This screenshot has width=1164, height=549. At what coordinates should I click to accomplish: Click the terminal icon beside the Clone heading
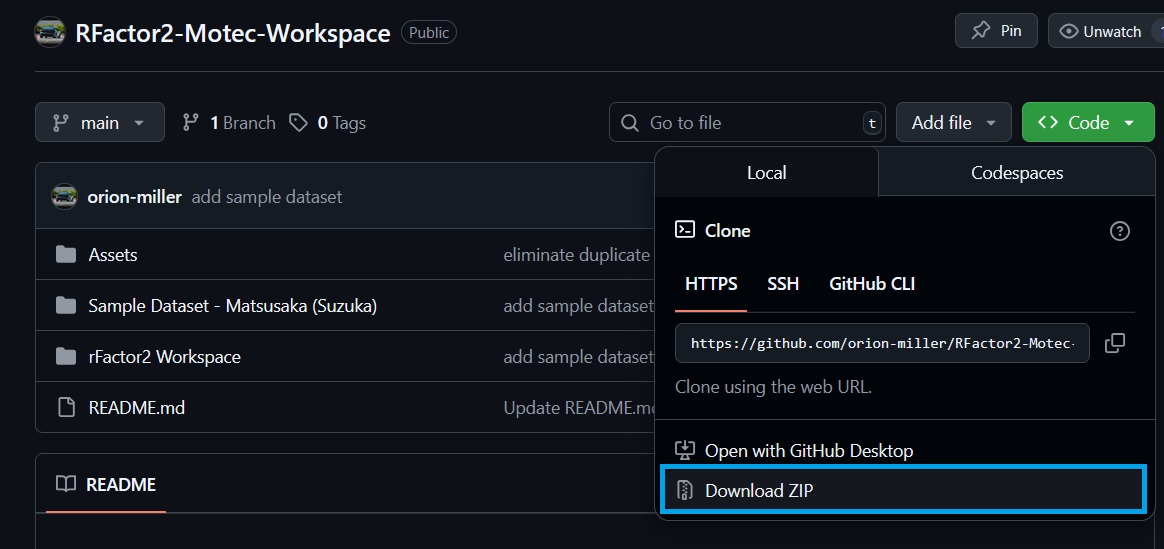click(684, 229)
